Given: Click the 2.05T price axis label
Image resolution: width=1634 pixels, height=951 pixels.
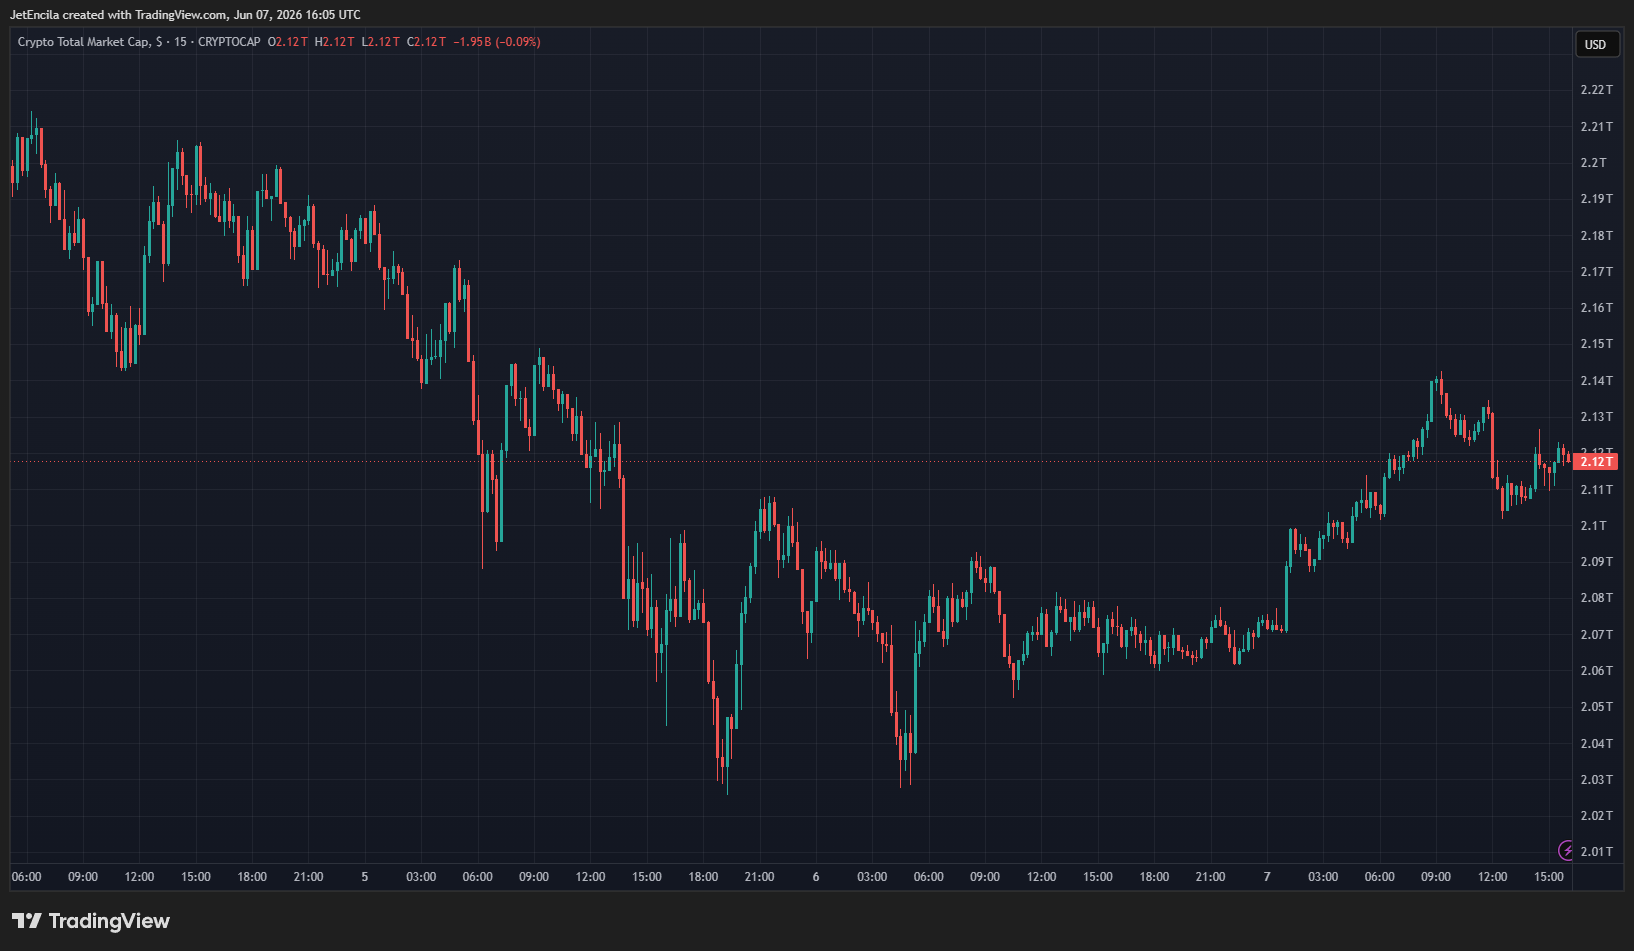Looking at the screenshot, I should pyautogui.click(x=1596, y=707).
